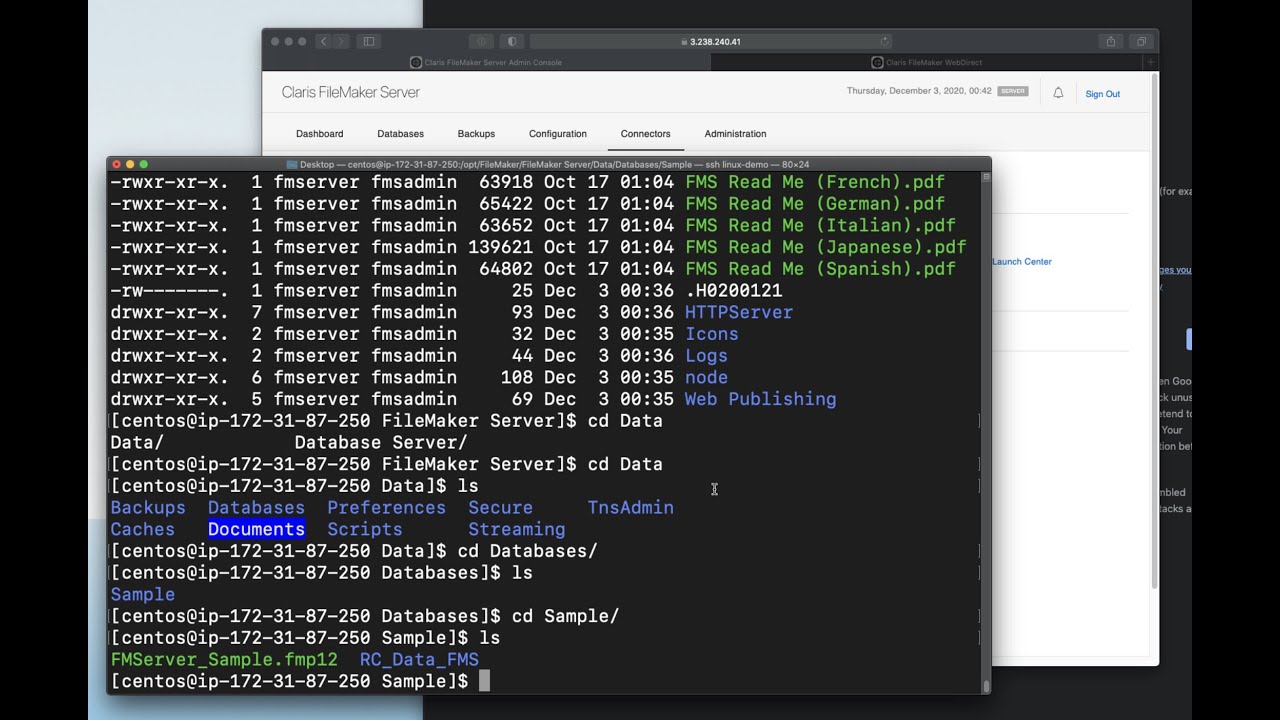Screen dimensions: 1280x720
Task: Show all tabs overview in Safari
Action: pyautogui.click(x=1141, y=41)
